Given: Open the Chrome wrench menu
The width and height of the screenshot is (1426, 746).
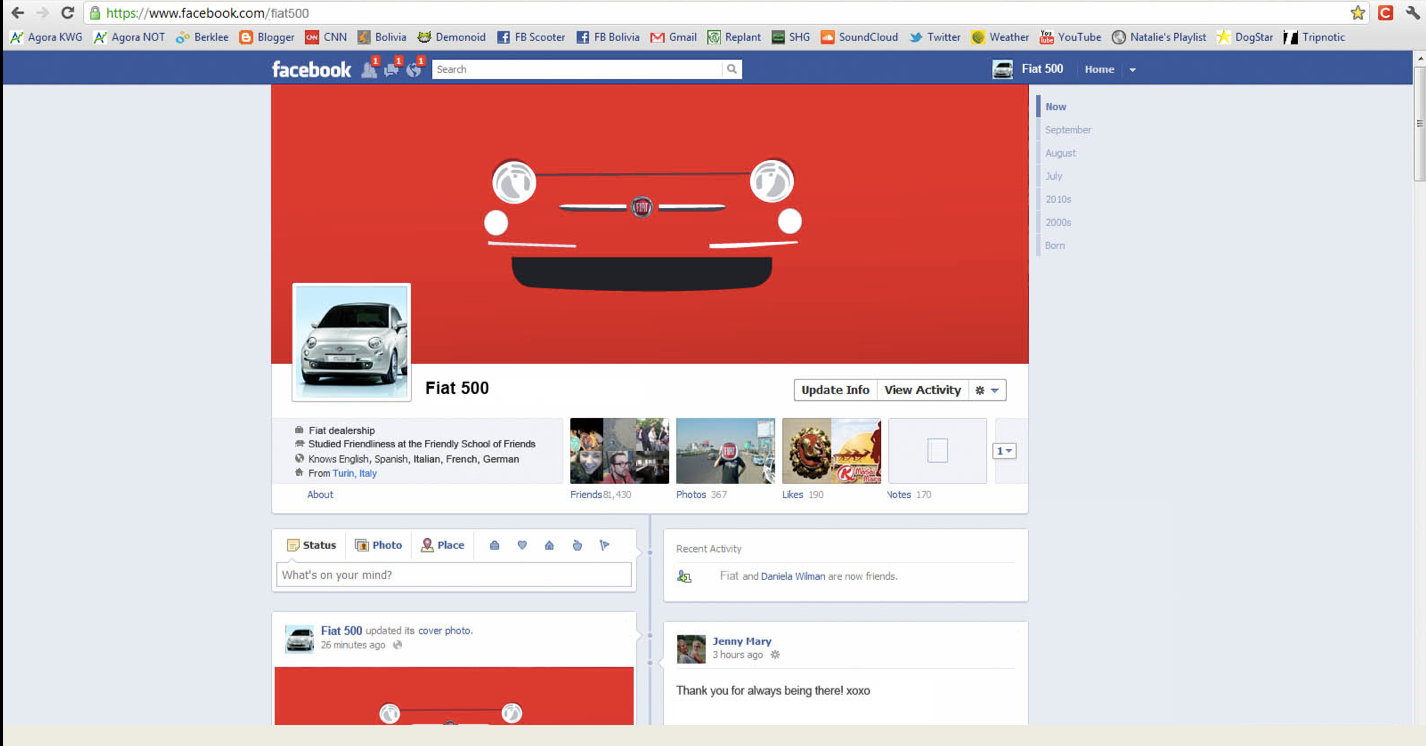Looking at the screenshot, I should pyautogui.click(x=1412, y=13).
